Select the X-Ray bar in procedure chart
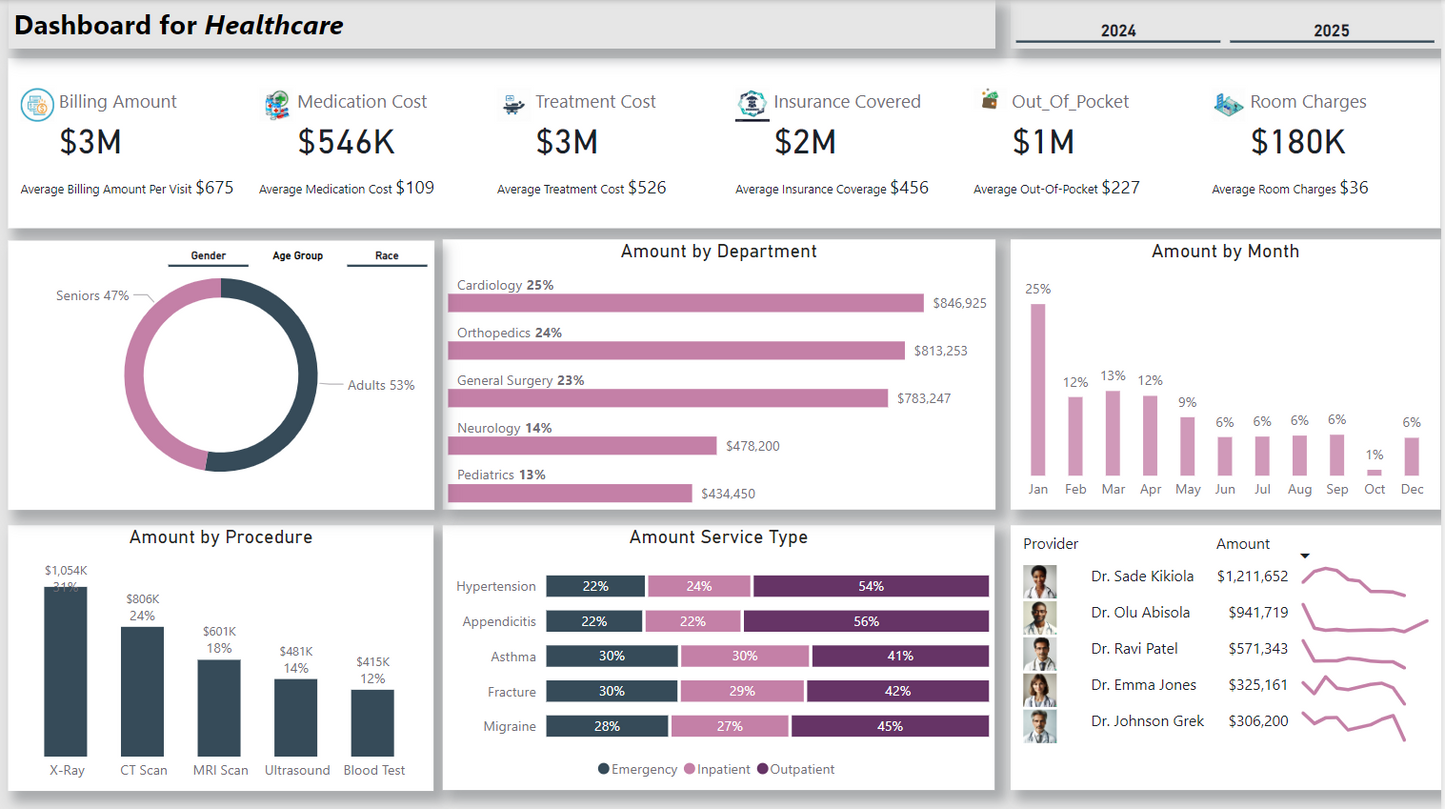Viewport: 1445px width, 809px height. coord(66,671)
